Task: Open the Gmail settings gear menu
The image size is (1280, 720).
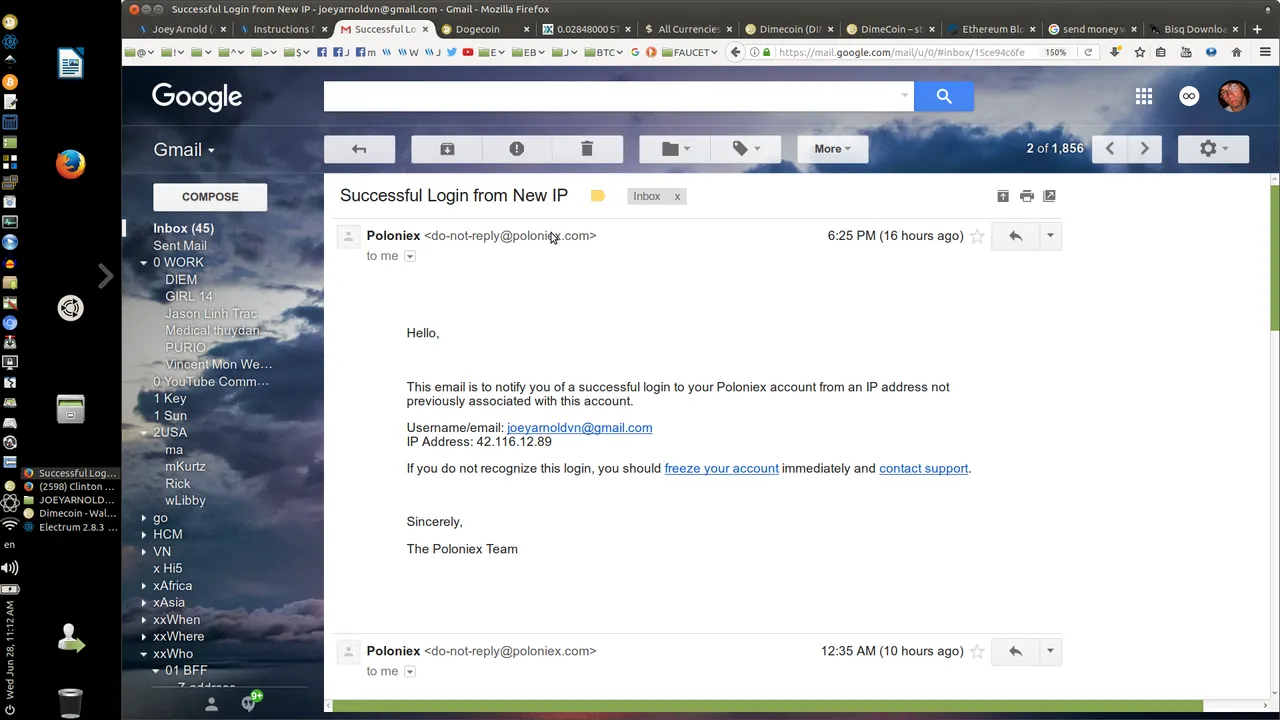Action: pos(1213,149)
